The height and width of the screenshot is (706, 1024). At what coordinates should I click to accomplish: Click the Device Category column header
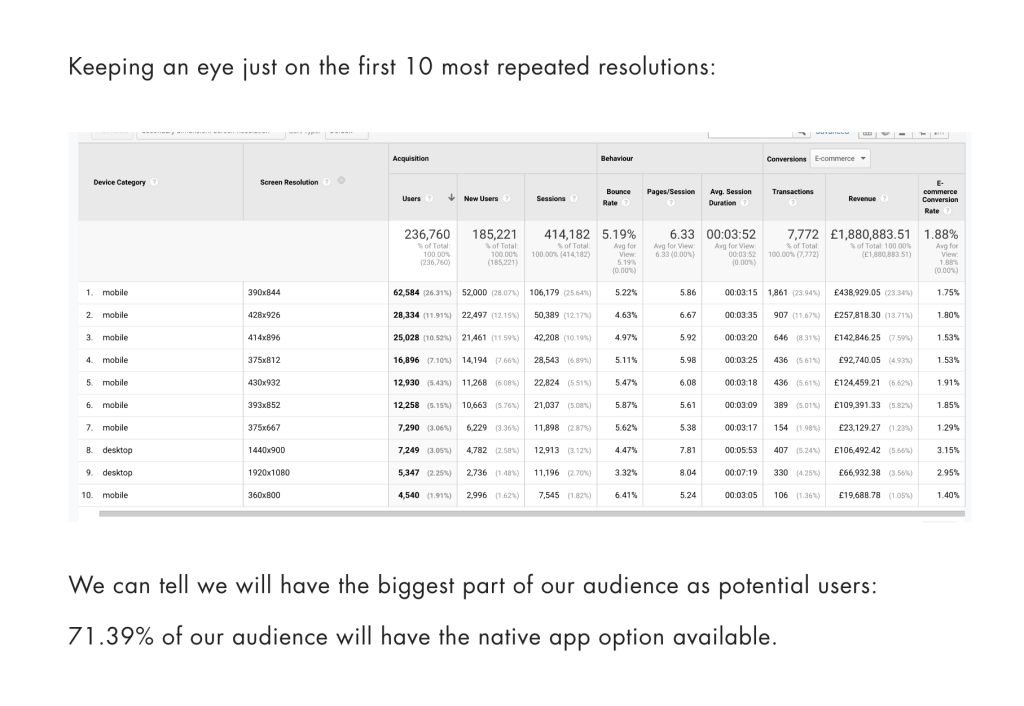pos(117,182)
